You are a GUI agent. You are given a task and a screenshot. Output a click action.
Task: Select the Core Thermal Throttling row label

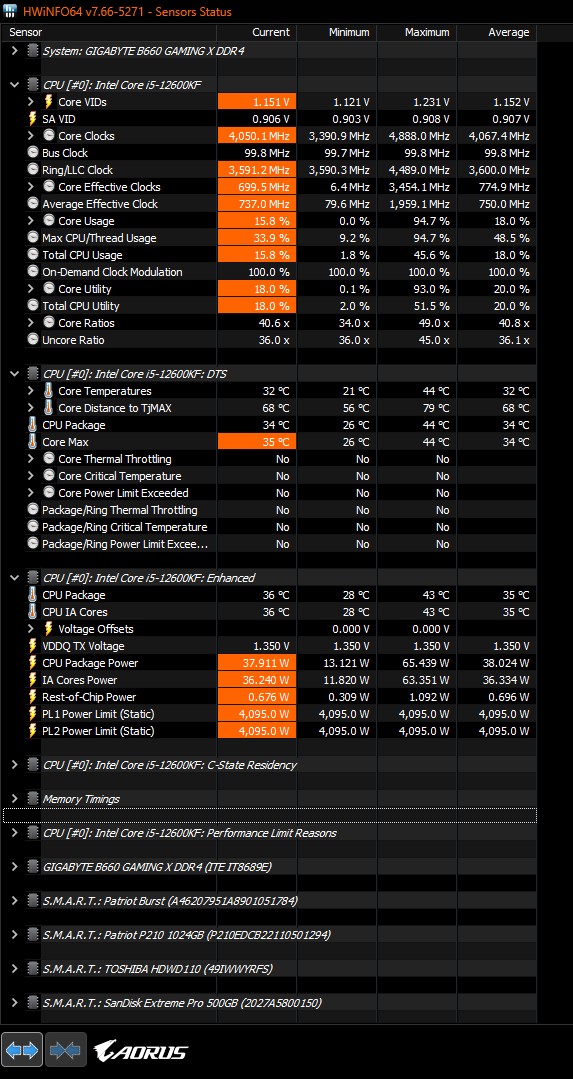pyautogui.click(x=115, y=459)
